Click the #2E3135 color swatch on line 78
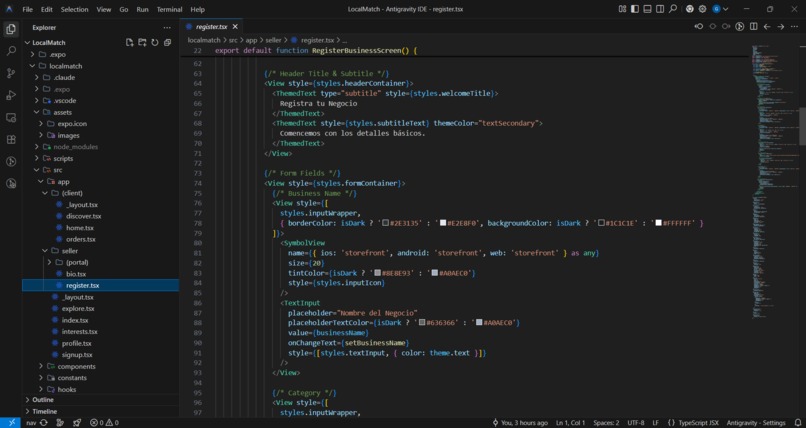 tap(385, 223)
